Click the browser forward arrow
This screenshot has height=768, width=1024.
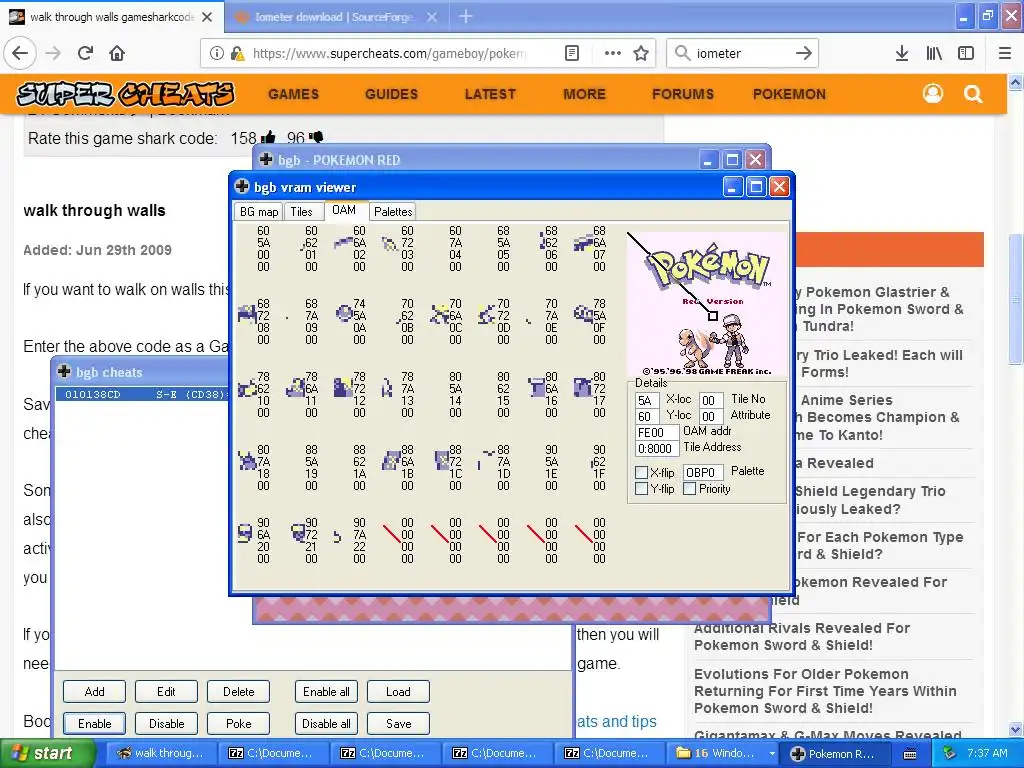[x=53, y=53]
